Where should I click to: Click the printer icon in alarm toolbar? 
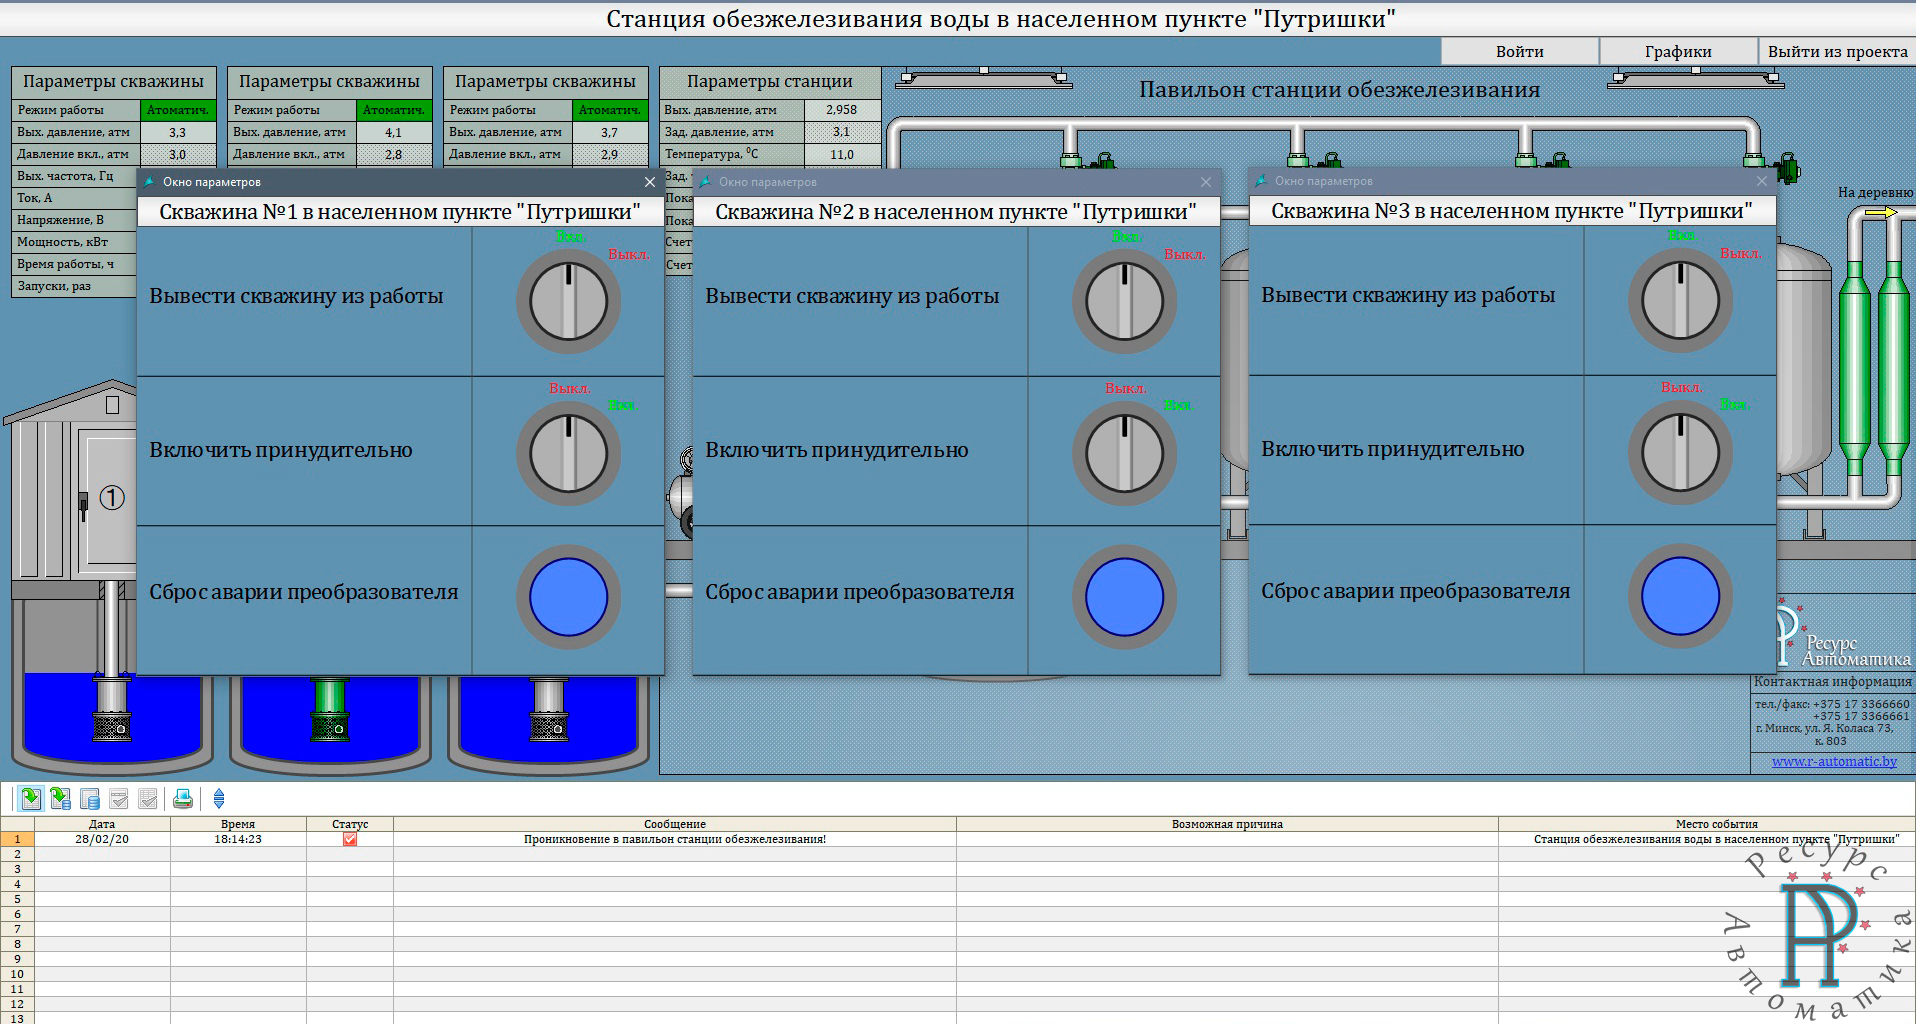pyautogui.click(x=183, y=798)
